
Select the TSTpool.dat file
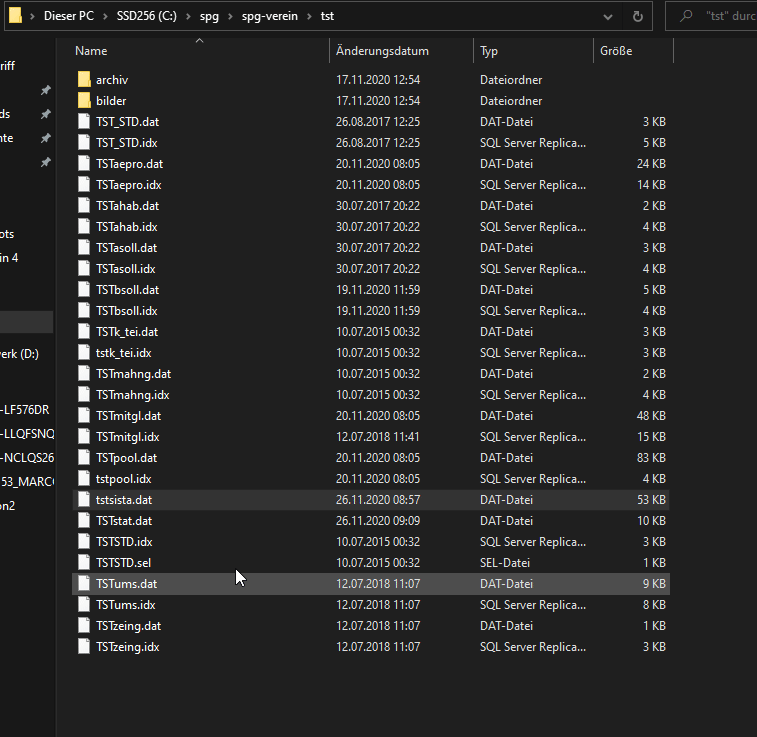(x=126, y=458)
